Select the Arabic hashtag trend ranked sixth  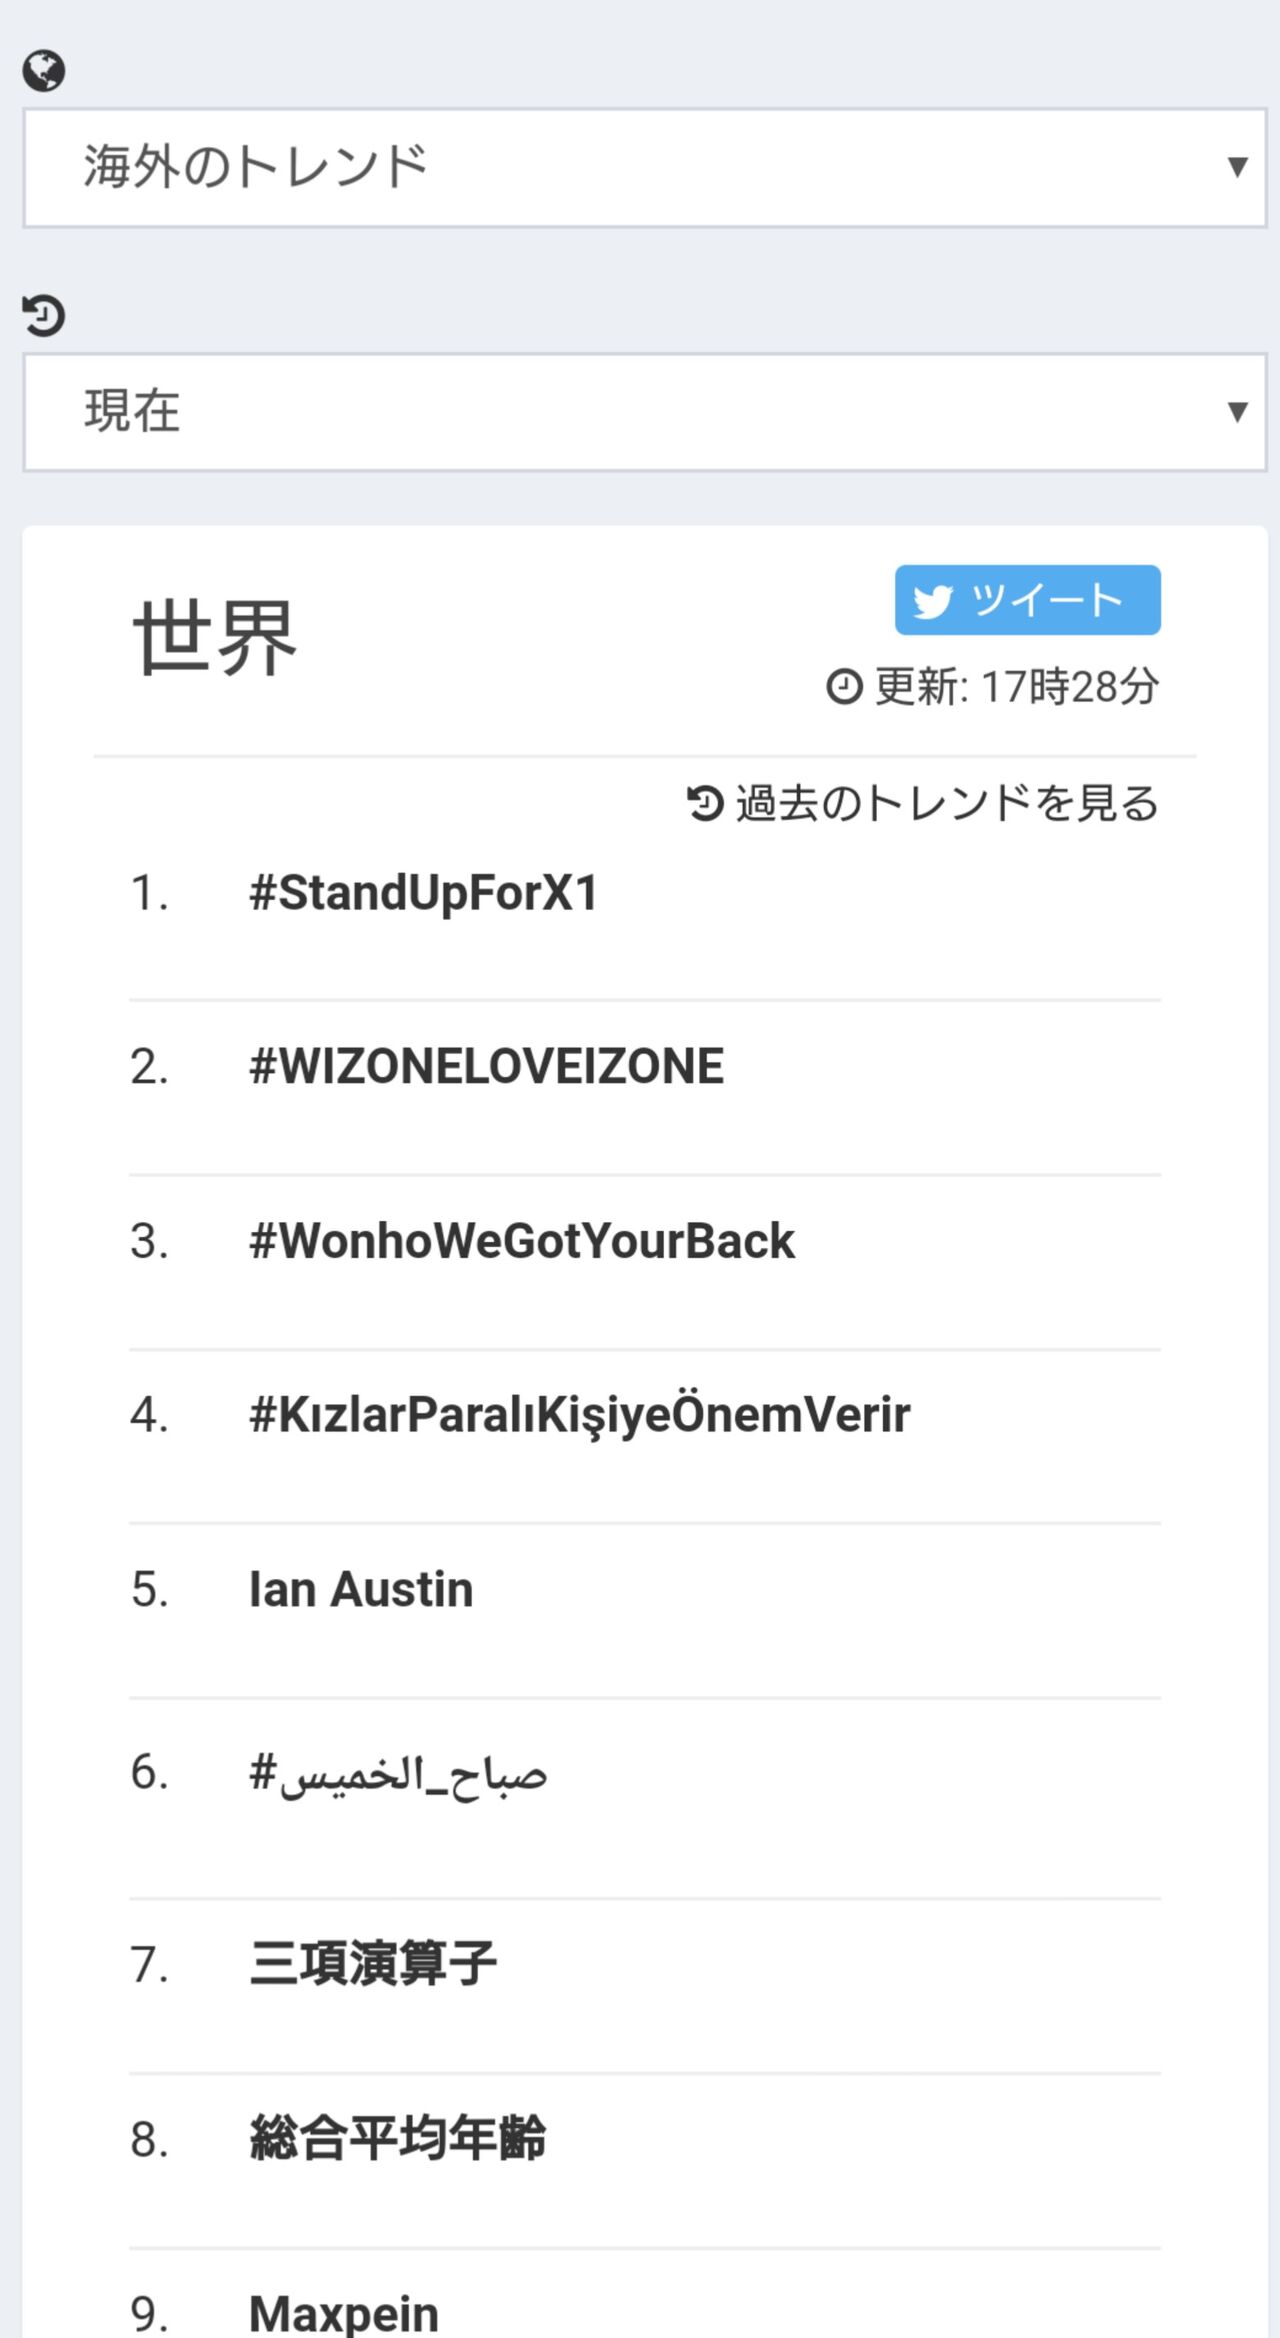(398, 1774)
